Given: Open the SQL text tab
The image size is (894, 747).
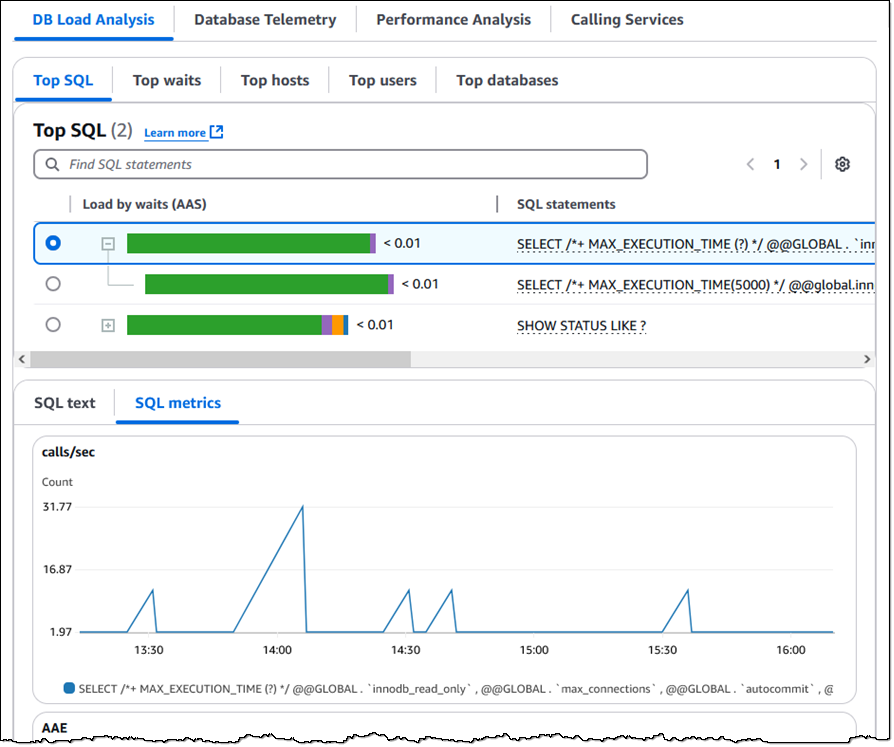Looking at the screenshot, I should (64, 403).
